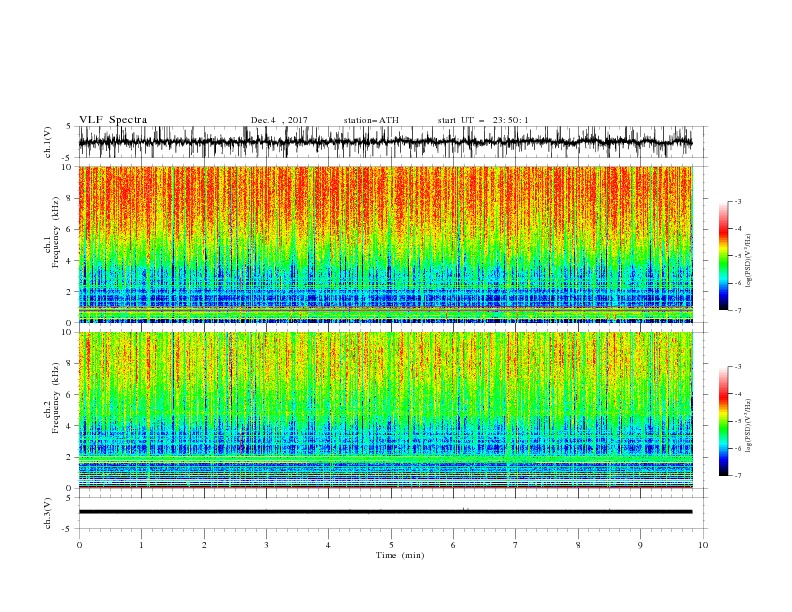Click the "ch.3(V)" waveform axis label
Viewport: 792px width, 612px height.
click(x=48, y=513)
